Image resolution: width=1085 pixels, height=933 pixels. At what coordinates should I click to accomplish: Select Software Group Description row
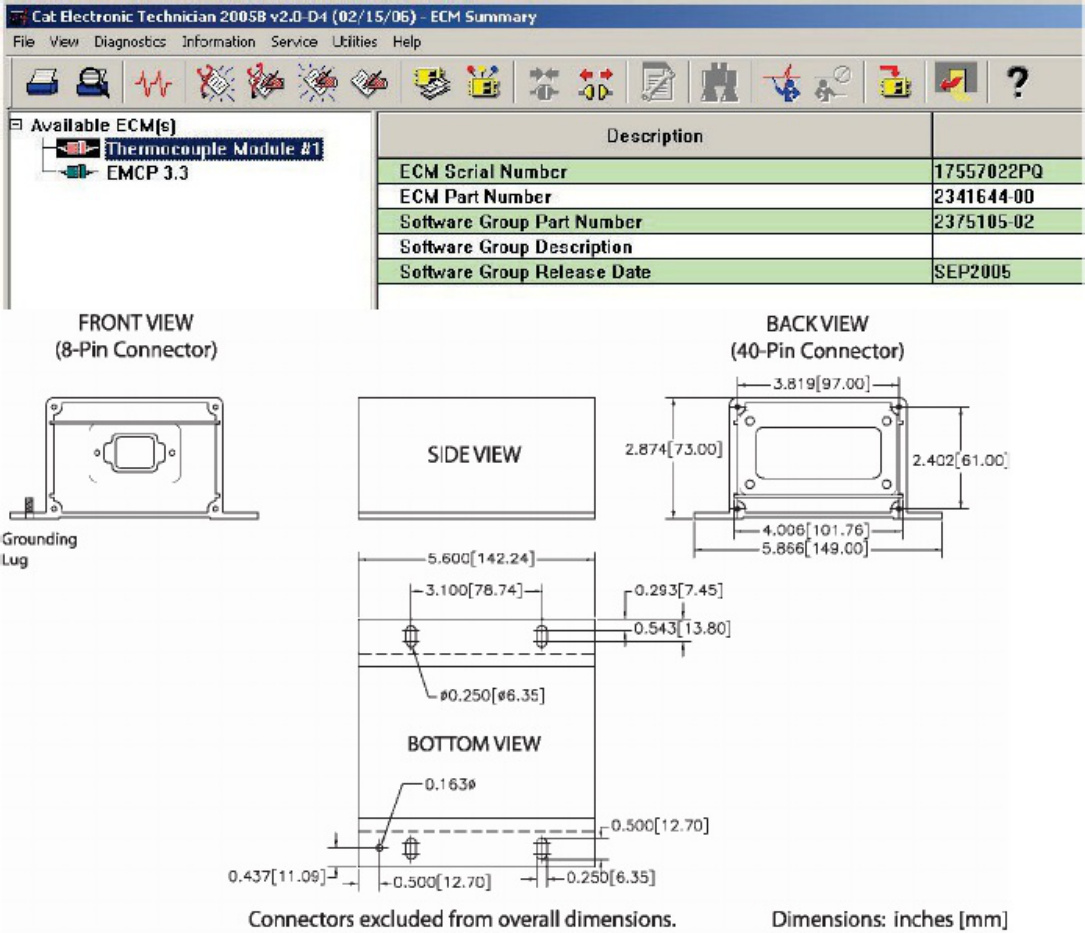click(730, 246)
